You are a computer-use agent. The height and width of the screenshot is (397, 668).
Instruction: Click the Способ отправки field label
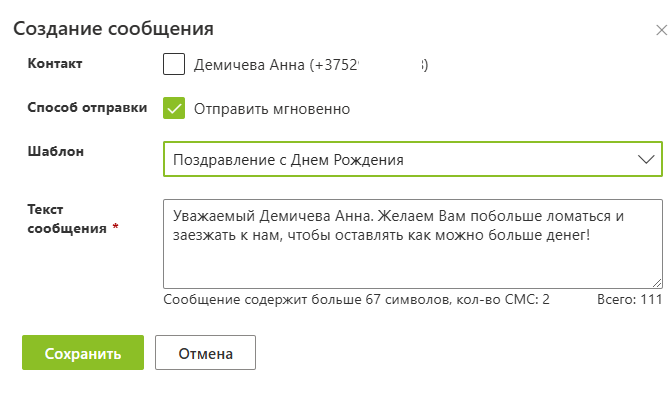click(87, 107)
